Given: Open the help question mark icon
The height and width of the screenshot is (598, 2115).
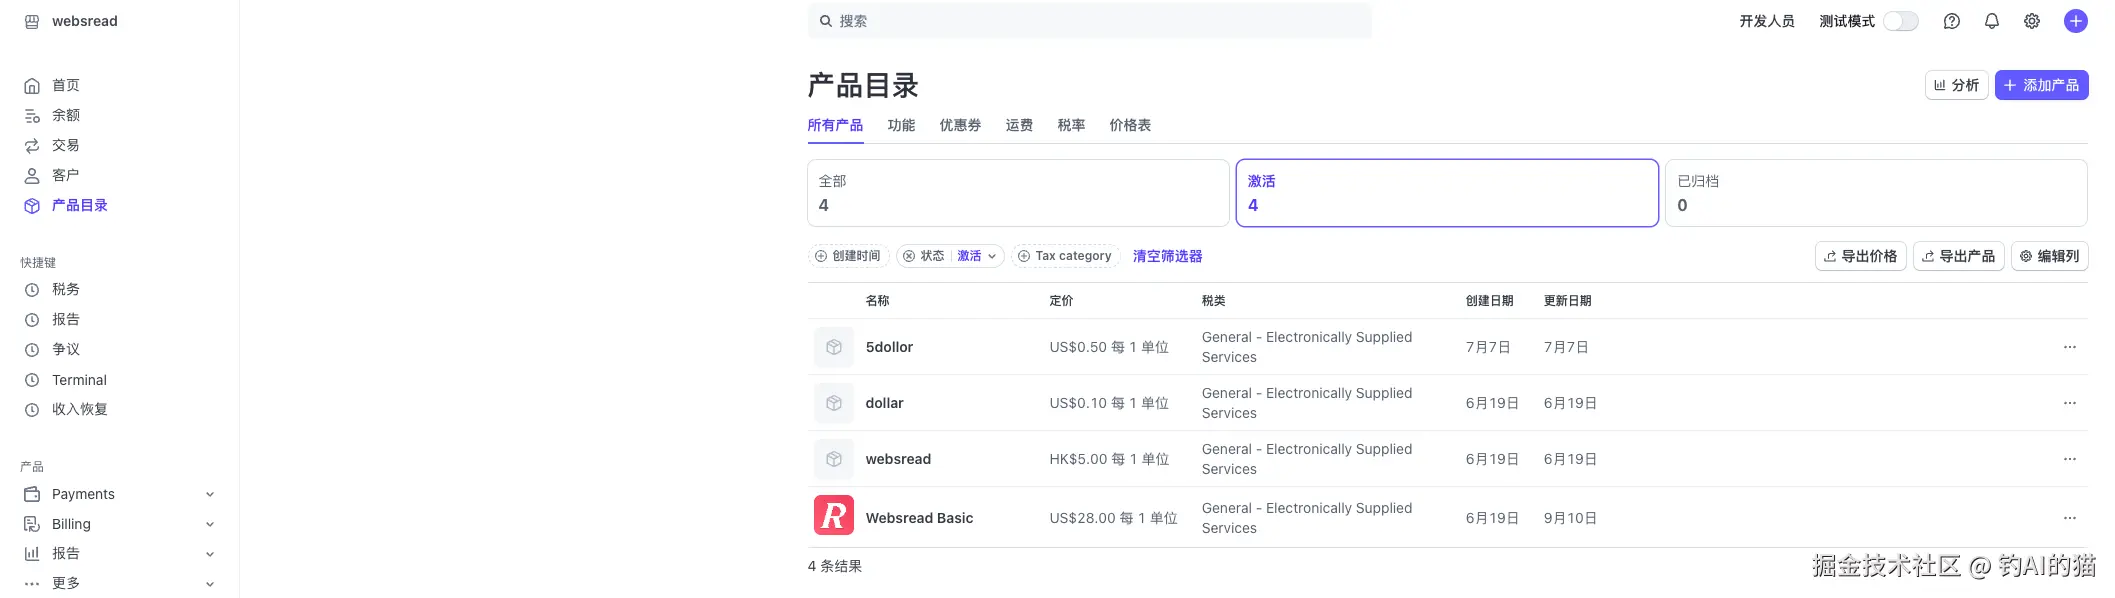Looking at the screenshot, I should tap(1951, 21).
